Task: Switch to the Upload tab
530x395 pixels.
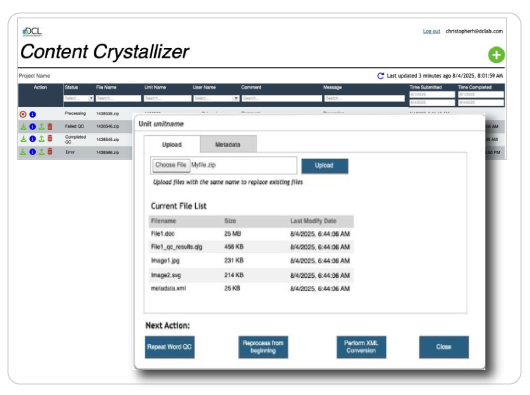Action: coord(172,145)
